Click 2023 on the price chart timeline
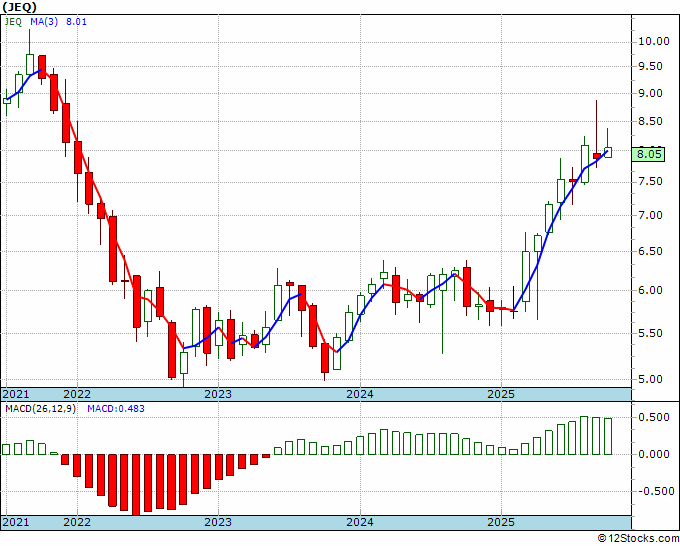680x546 pixels. coord(218,394)
